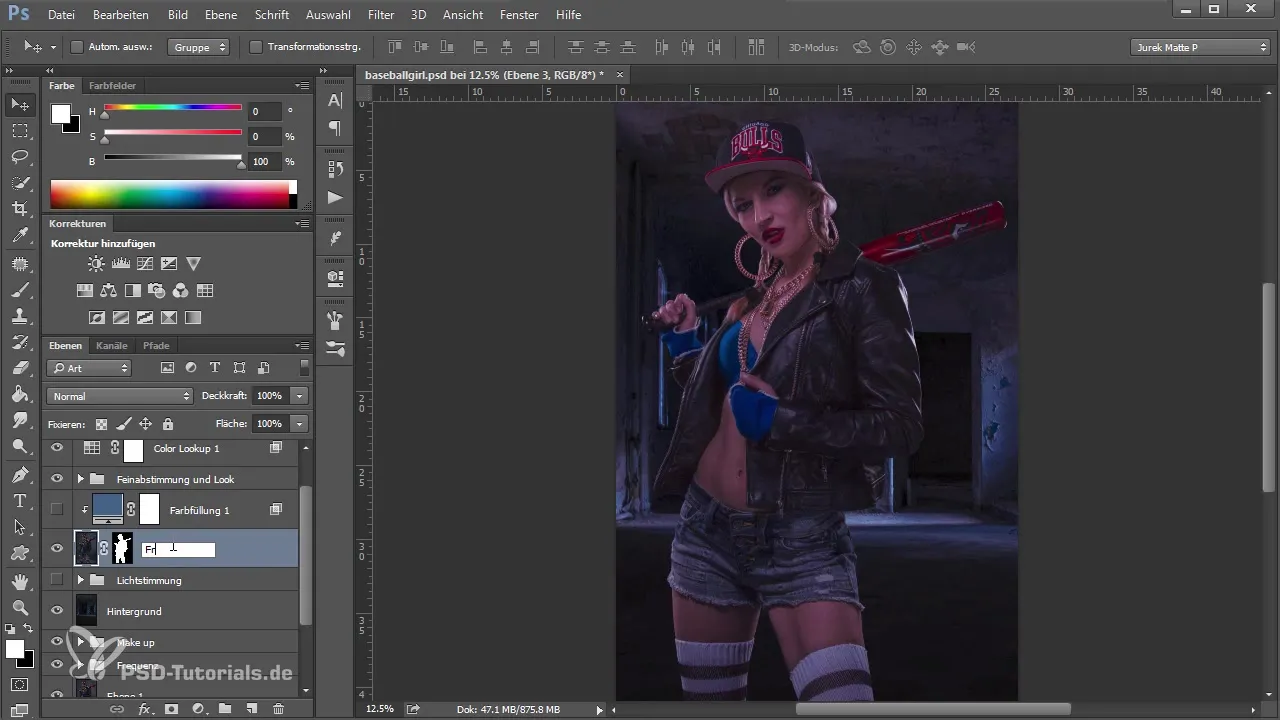This screenshot has width=1280, height=720.
Task: Click the hue H slider track
Action: pyautogui.click(x=172, y=106)
